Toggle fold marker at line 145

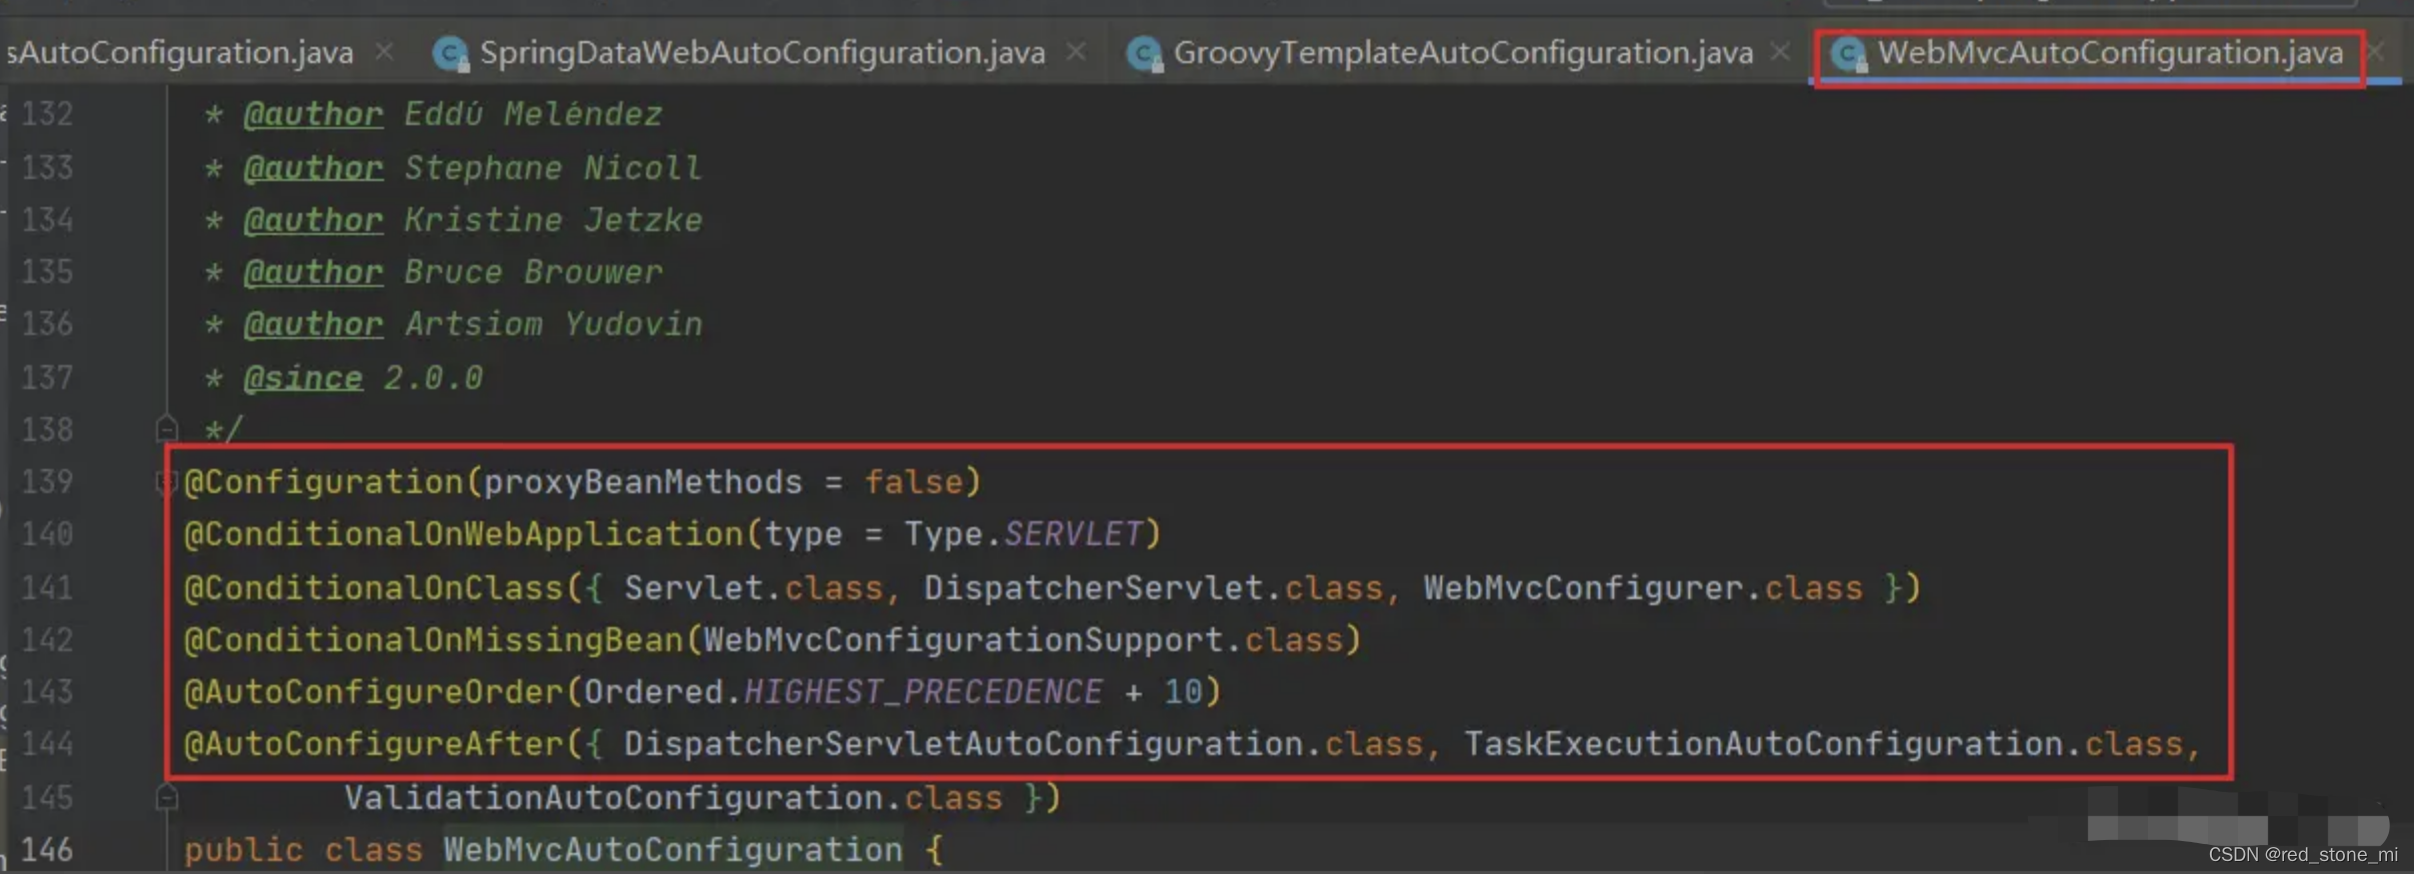pyautogui.click(x=167, y=797)
